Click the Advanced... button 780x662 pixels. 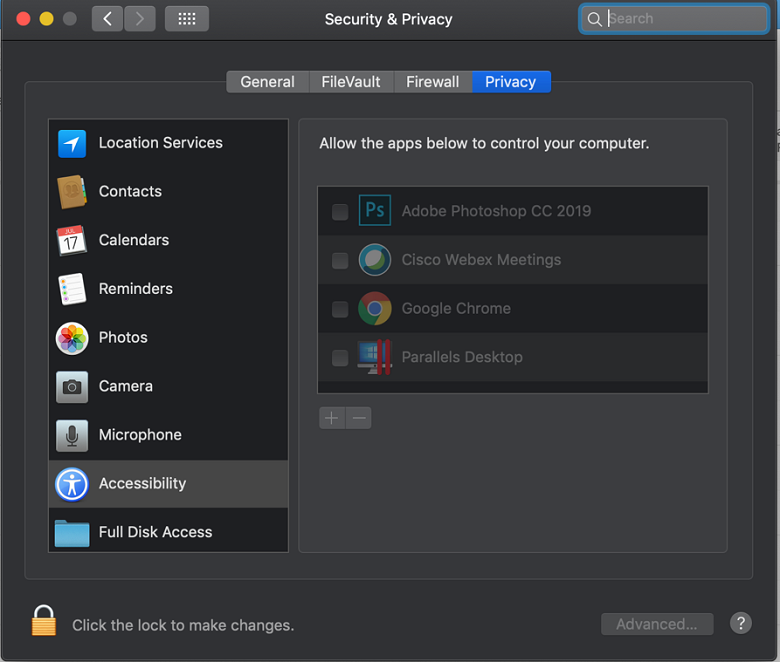(656, 624)
